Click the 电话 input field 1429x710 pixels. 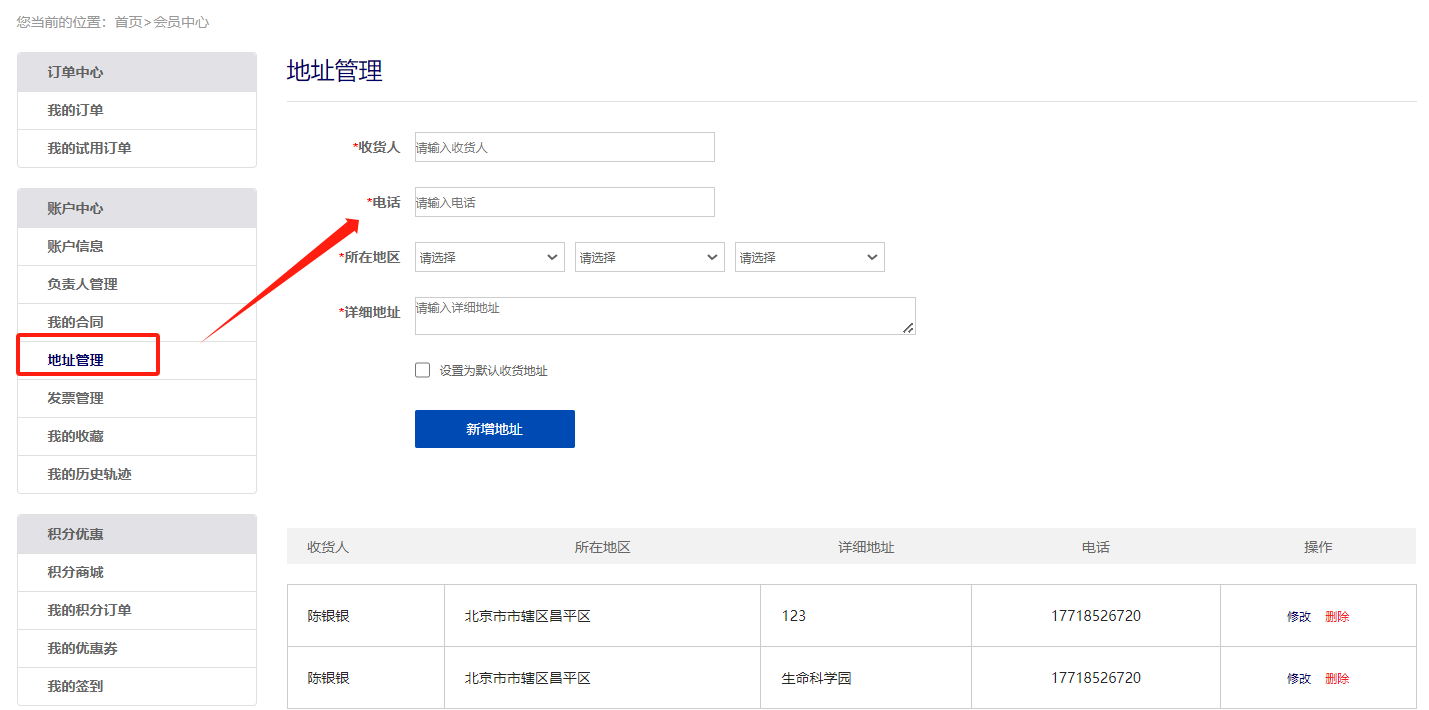pos(564,202)
